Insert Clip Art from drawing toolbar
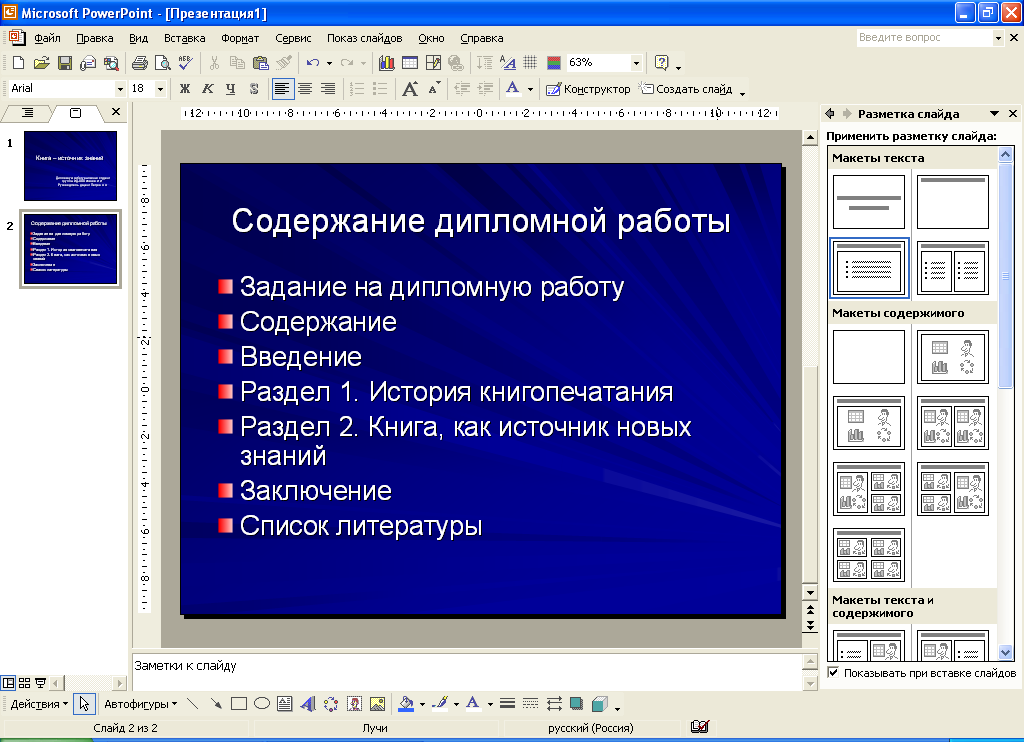 click(355, 703)
